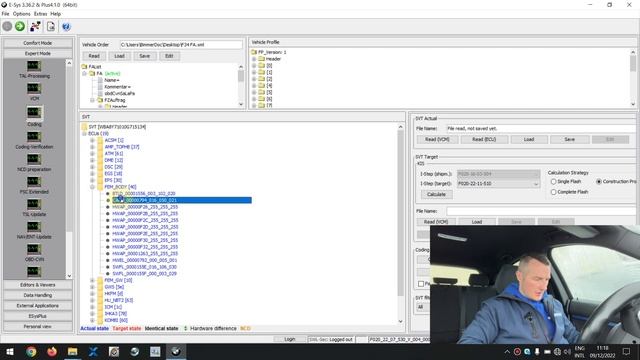Open the NAV/ENT Update module icon
This screenshot has height=360, width=640.
click(x=34, y=226)
